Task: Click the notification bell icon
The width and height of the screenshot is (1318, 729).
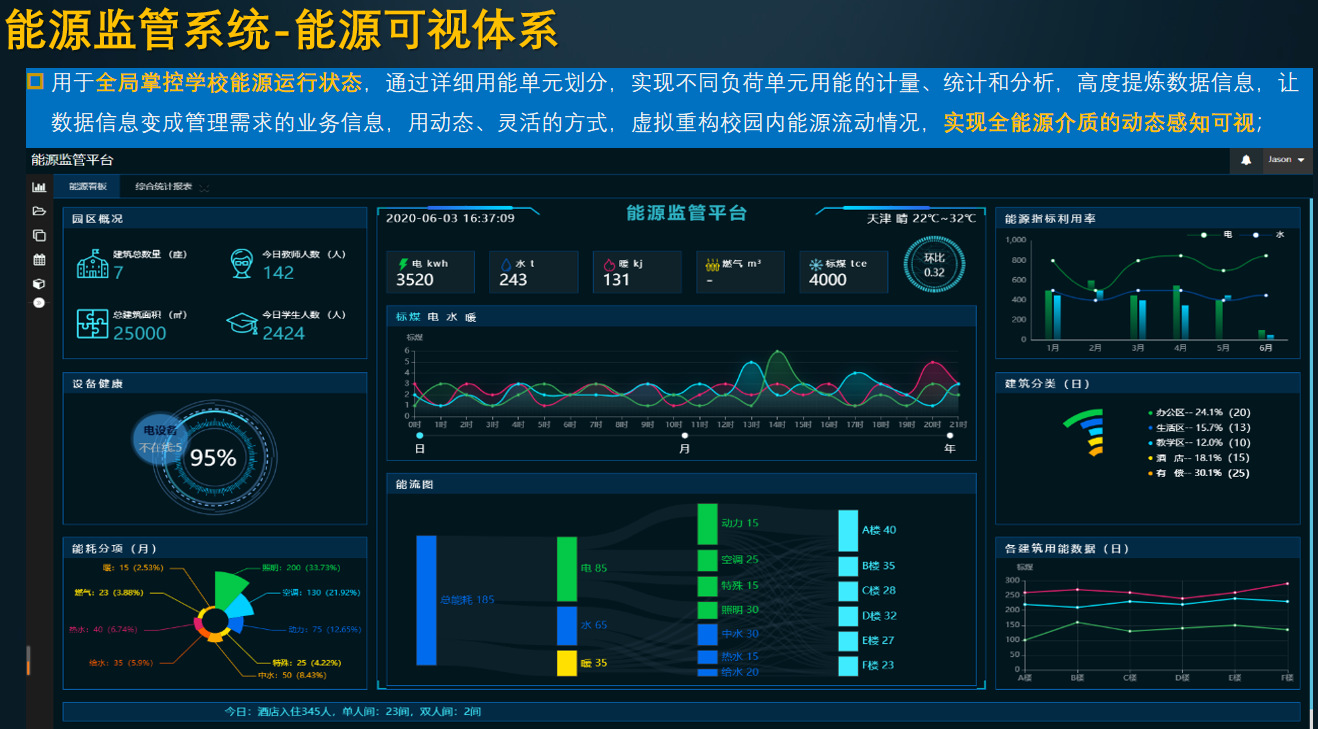Action: [x=1246, y=160]
